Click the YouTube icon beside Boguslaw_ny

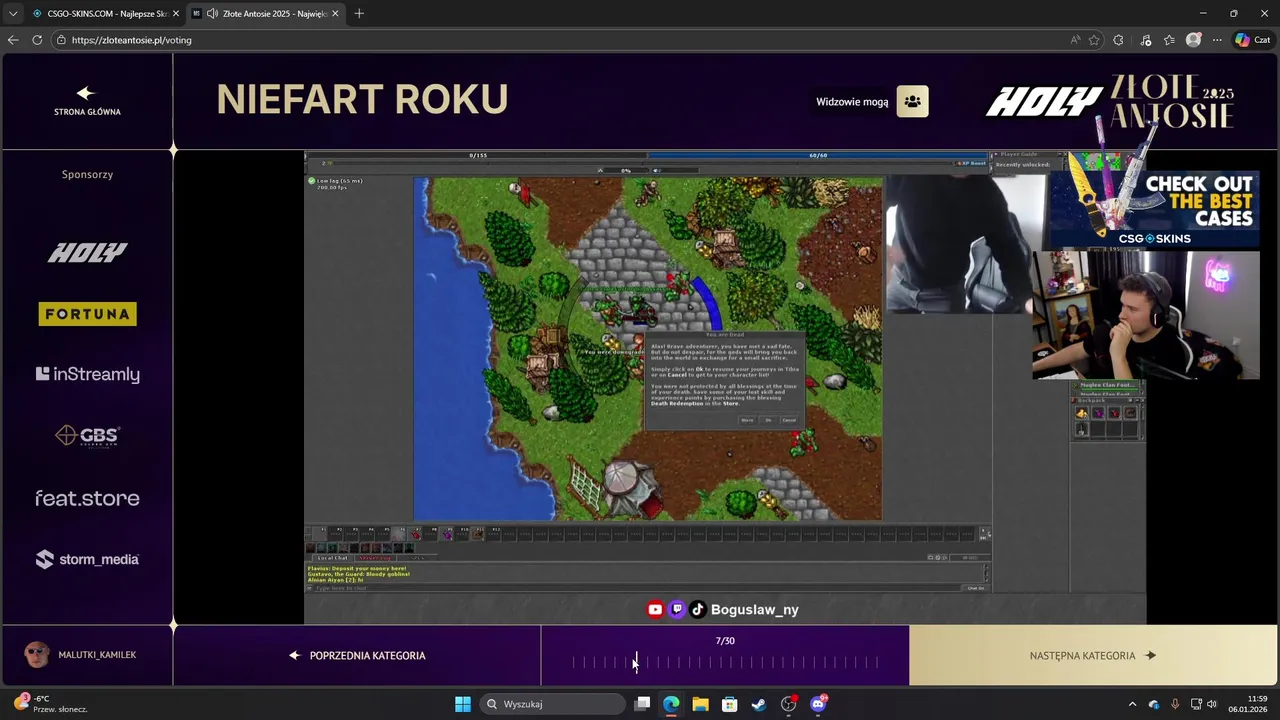pyautogui.click(x=655, y=609)
